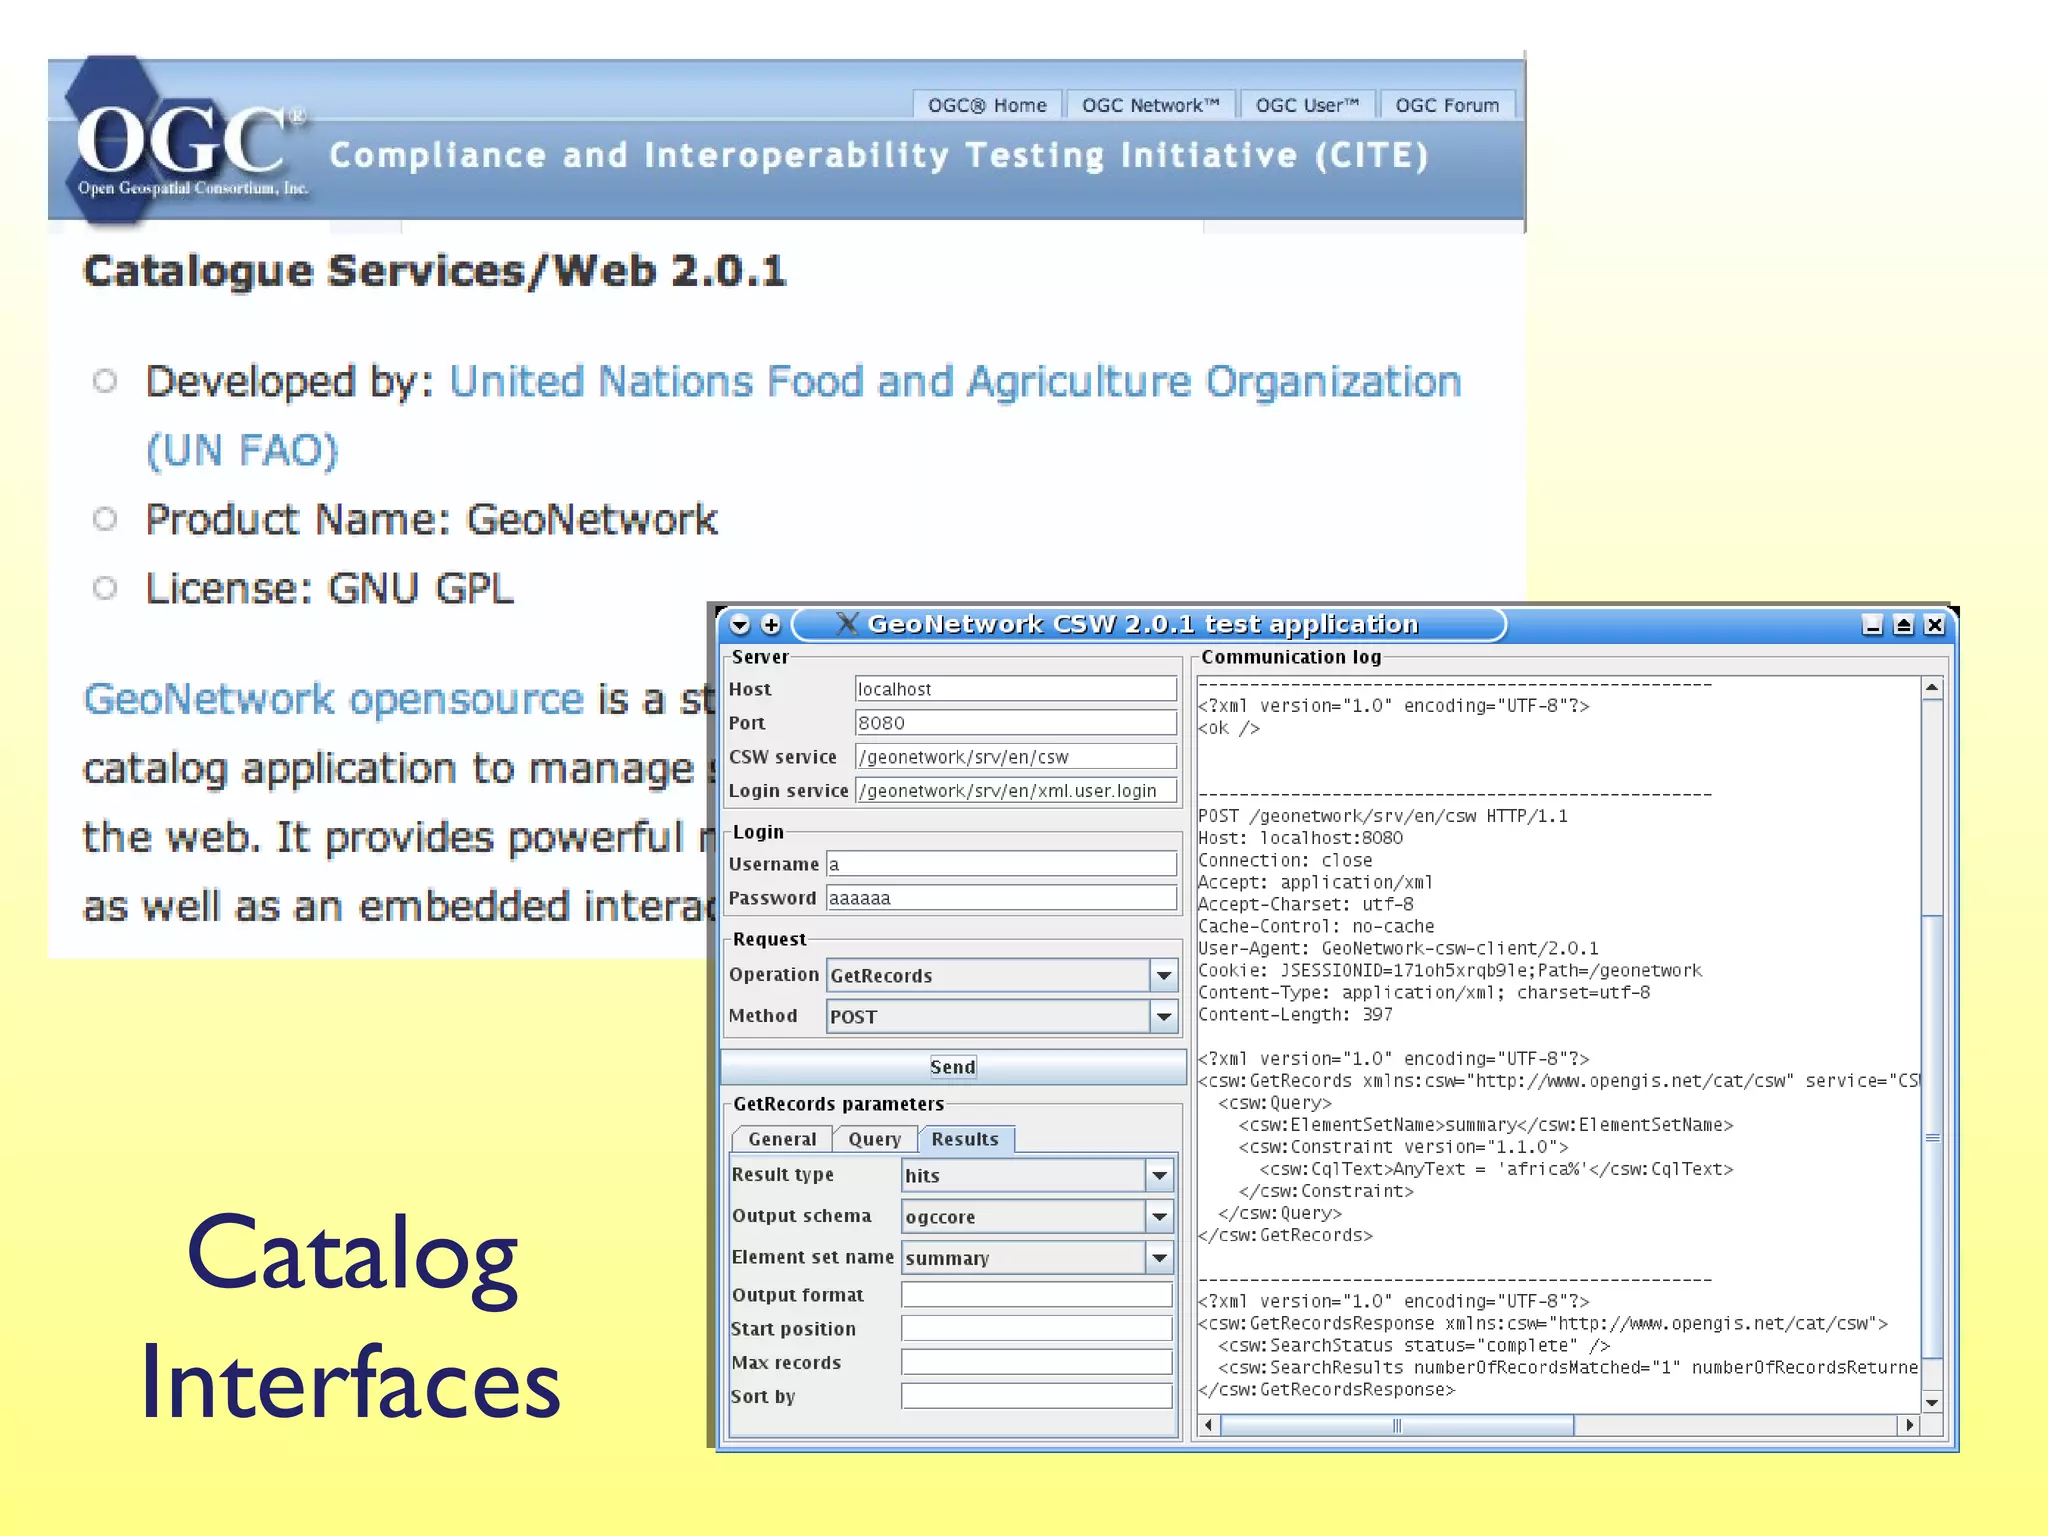The height and width of the screenshot is (1536, 2048).
Task: Click the horizontal scrollbar thumb of the log
Action: click(1397, 1425)
